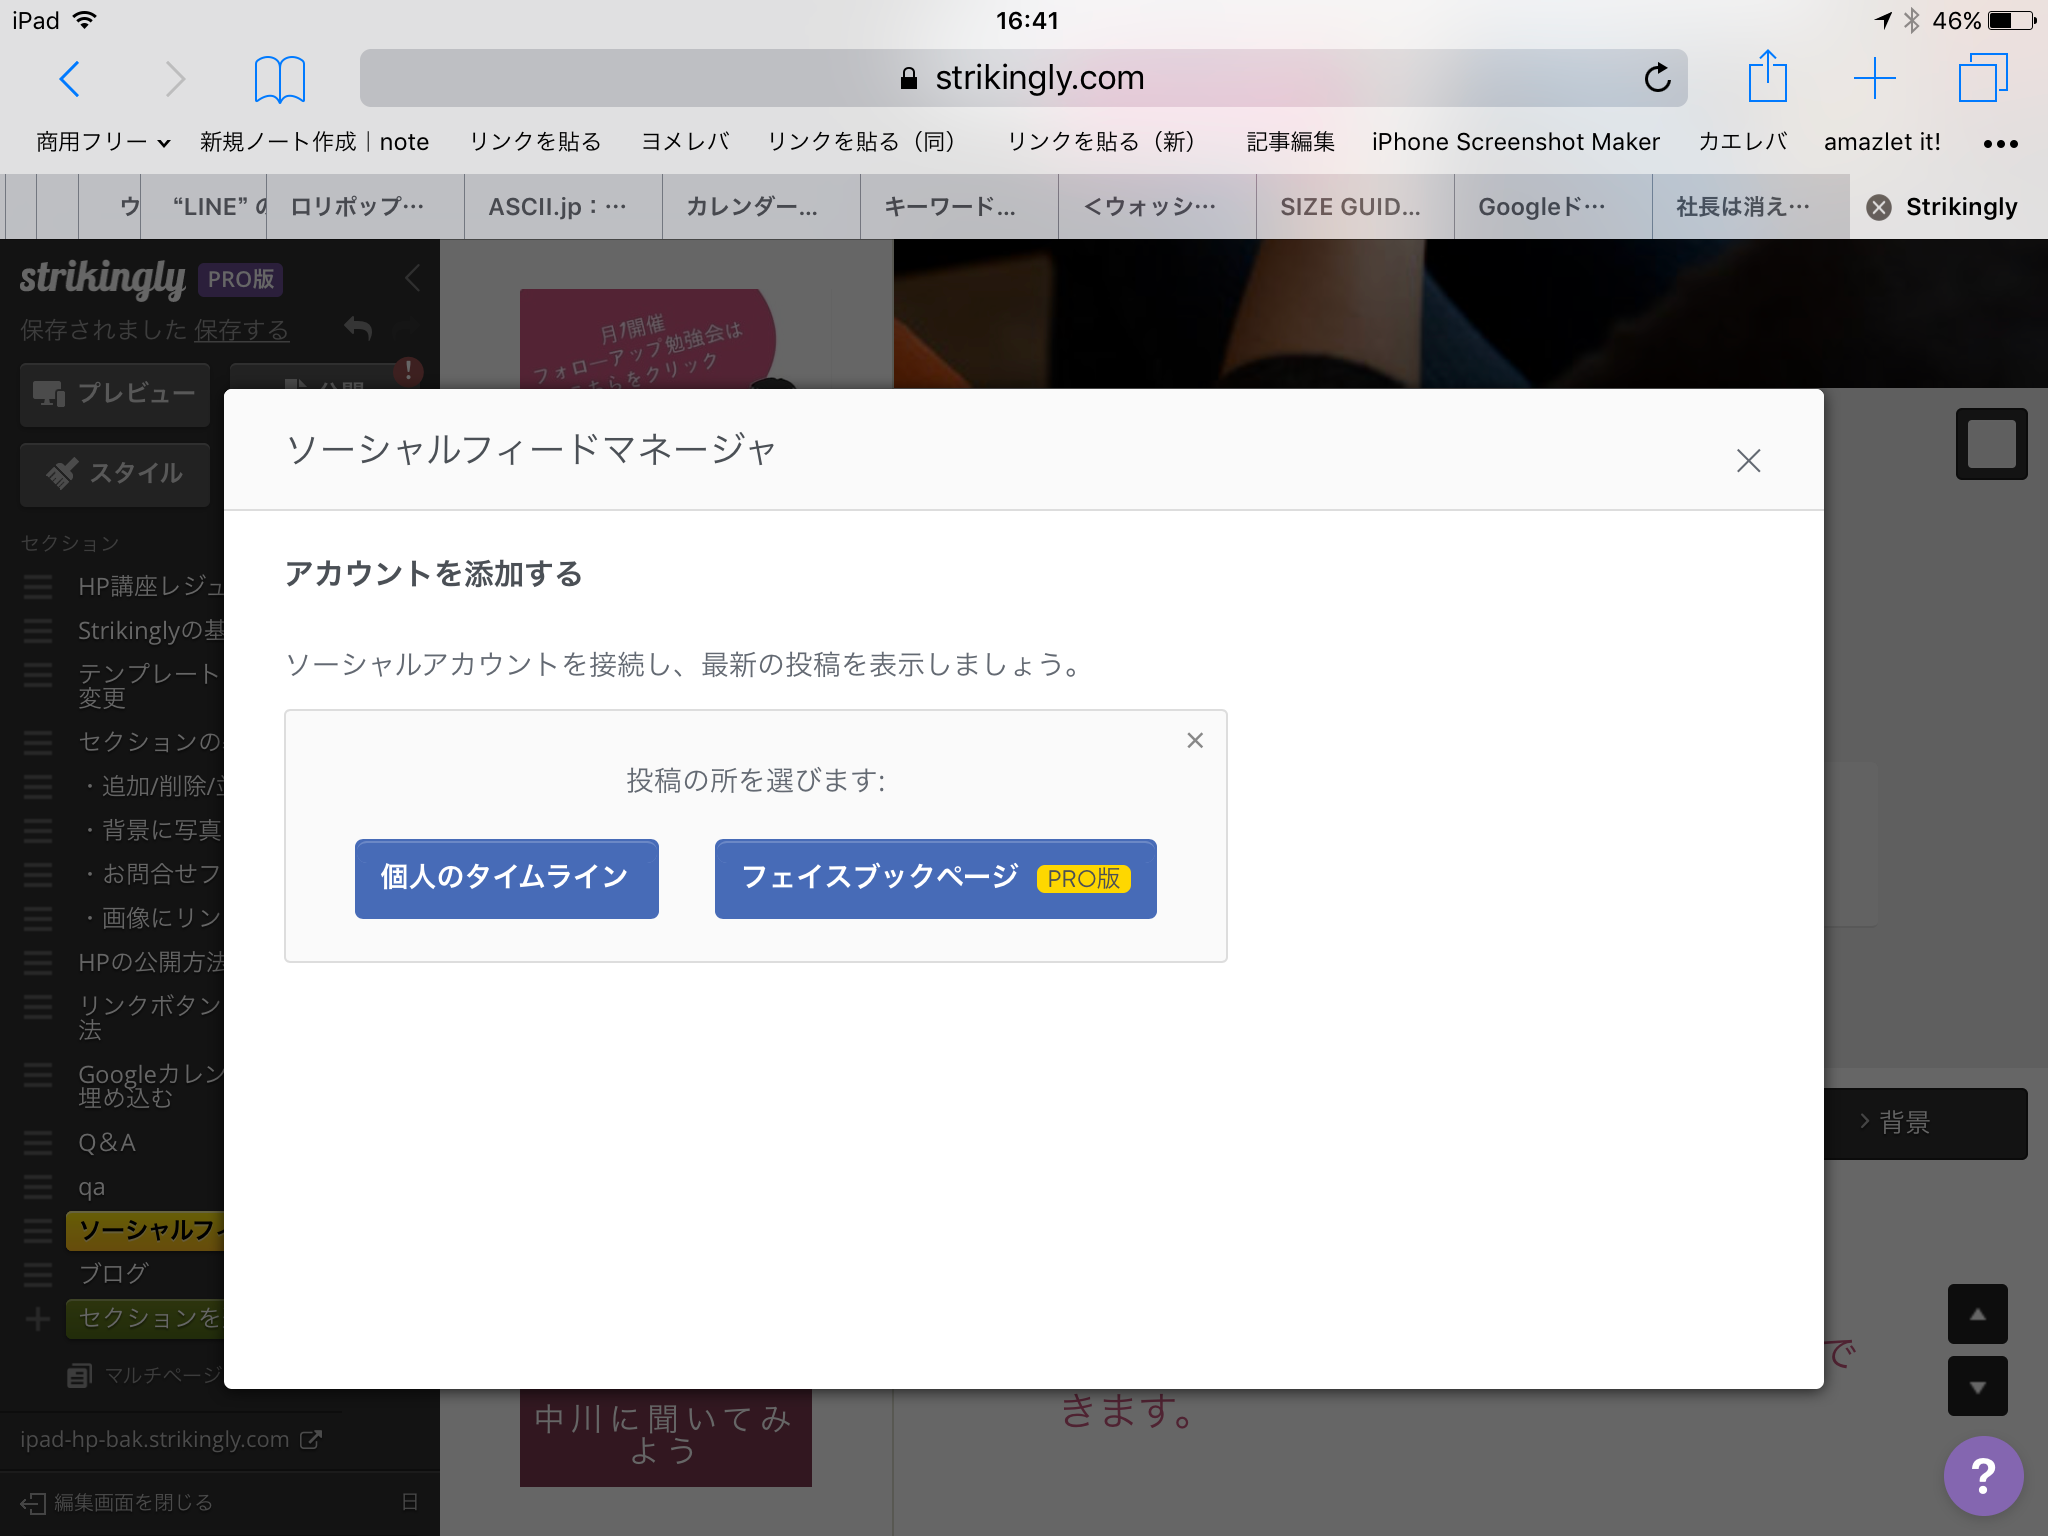Click scroll-down arrow section button
Image resolution: width=2048 pixels, height=1536 pixels.
(1977, 1386)
